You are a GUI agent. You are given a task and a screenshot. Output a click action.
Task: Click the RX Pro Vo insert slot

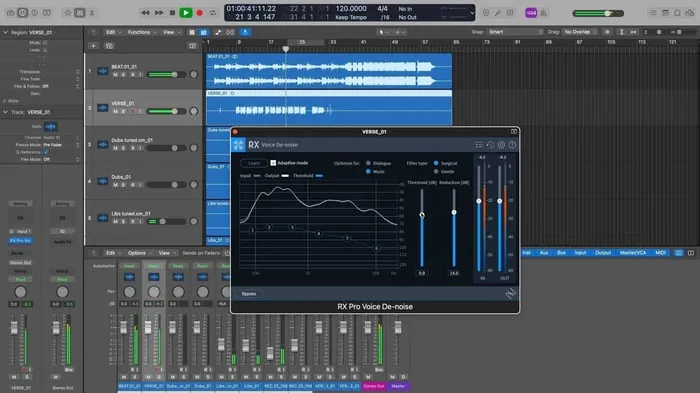click(x=20, y=241)
